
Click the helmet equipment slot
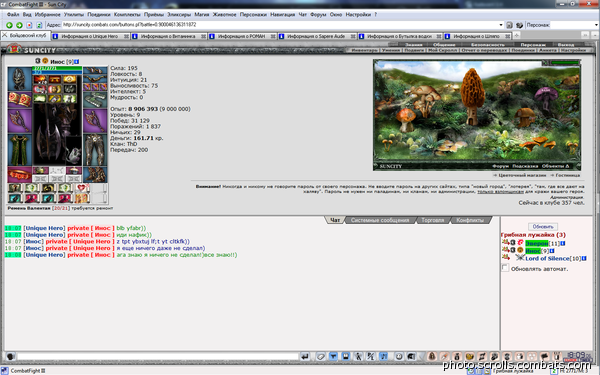point(19,79)
